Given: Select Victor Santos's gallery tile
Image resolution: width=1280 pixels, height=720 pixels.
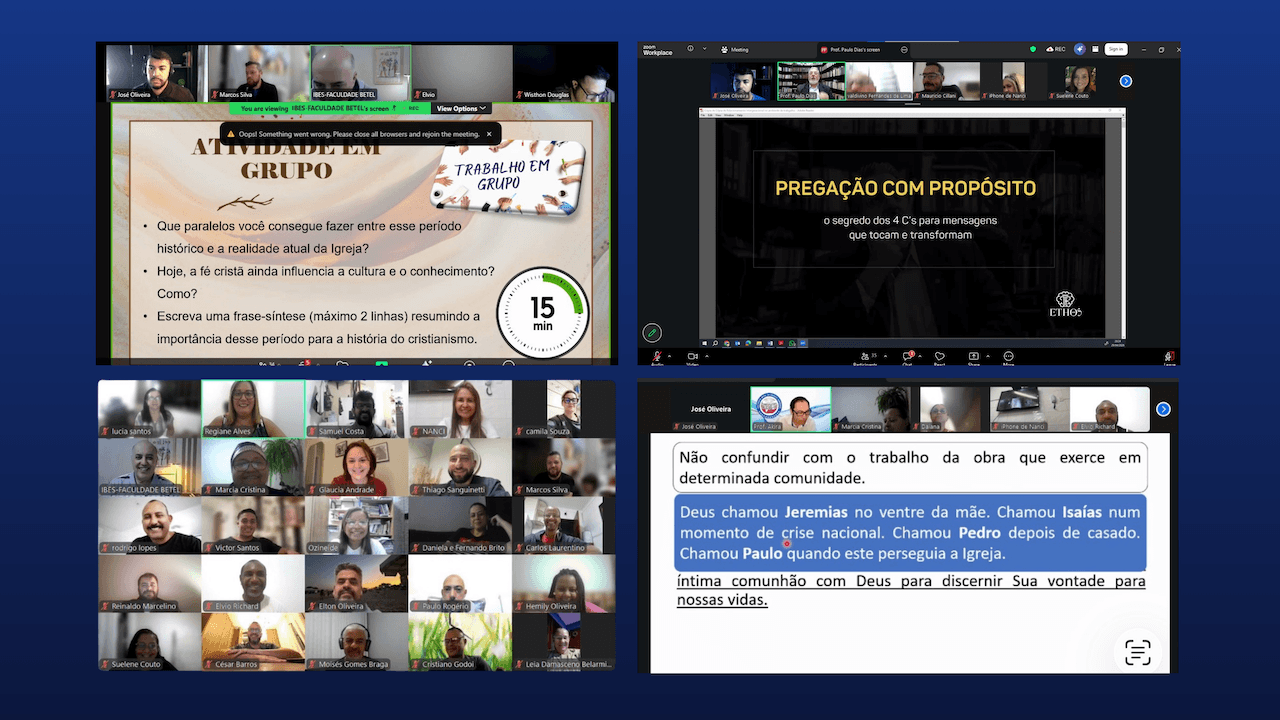Looking at the screenshot, I should click(253, 526).
